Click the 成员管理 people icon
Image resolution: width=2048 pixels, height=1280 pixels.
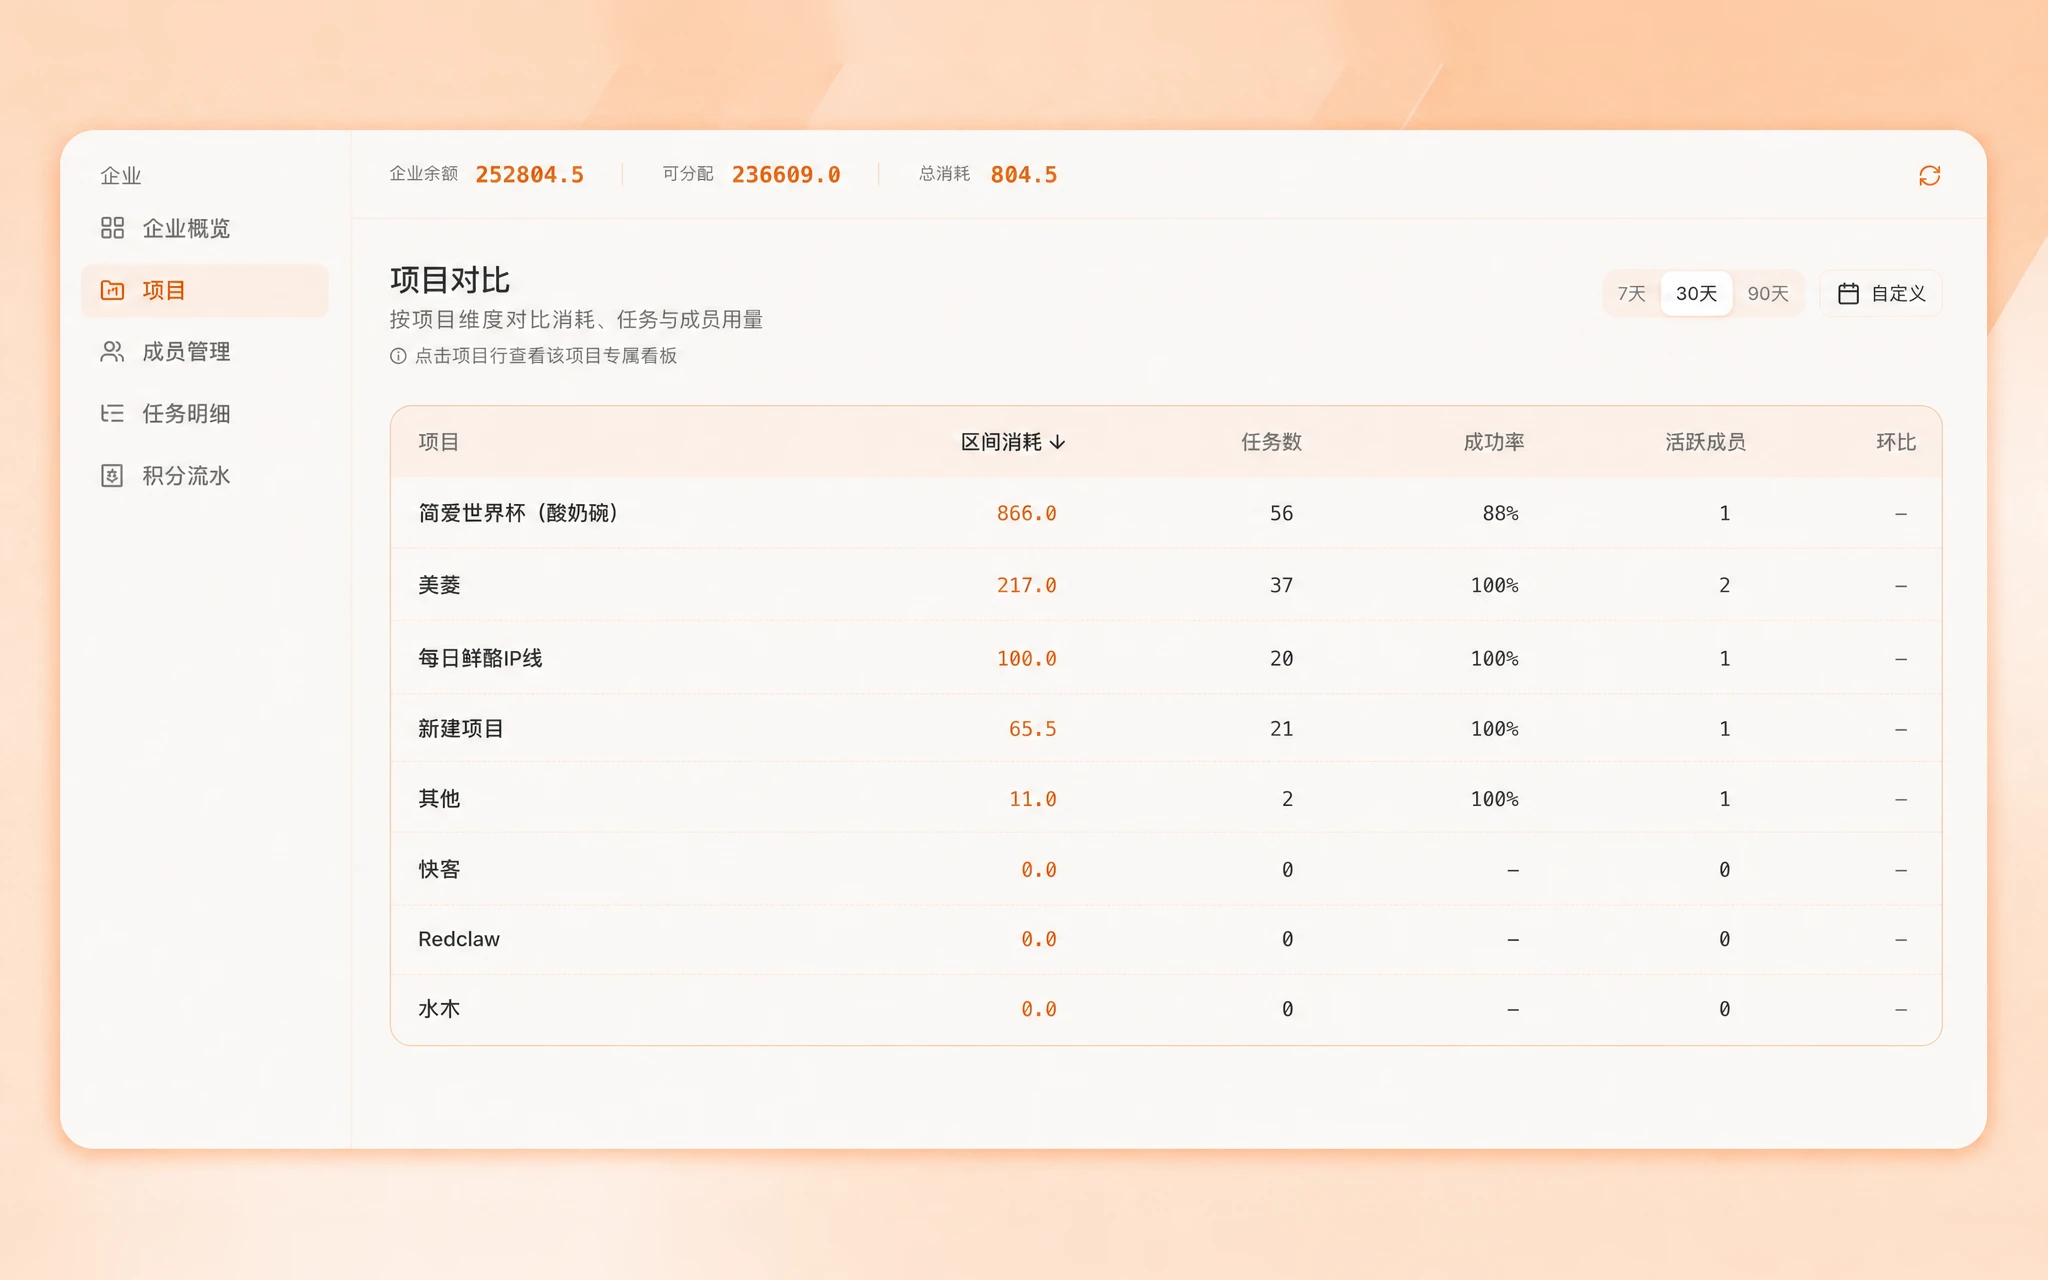[112, 352]
